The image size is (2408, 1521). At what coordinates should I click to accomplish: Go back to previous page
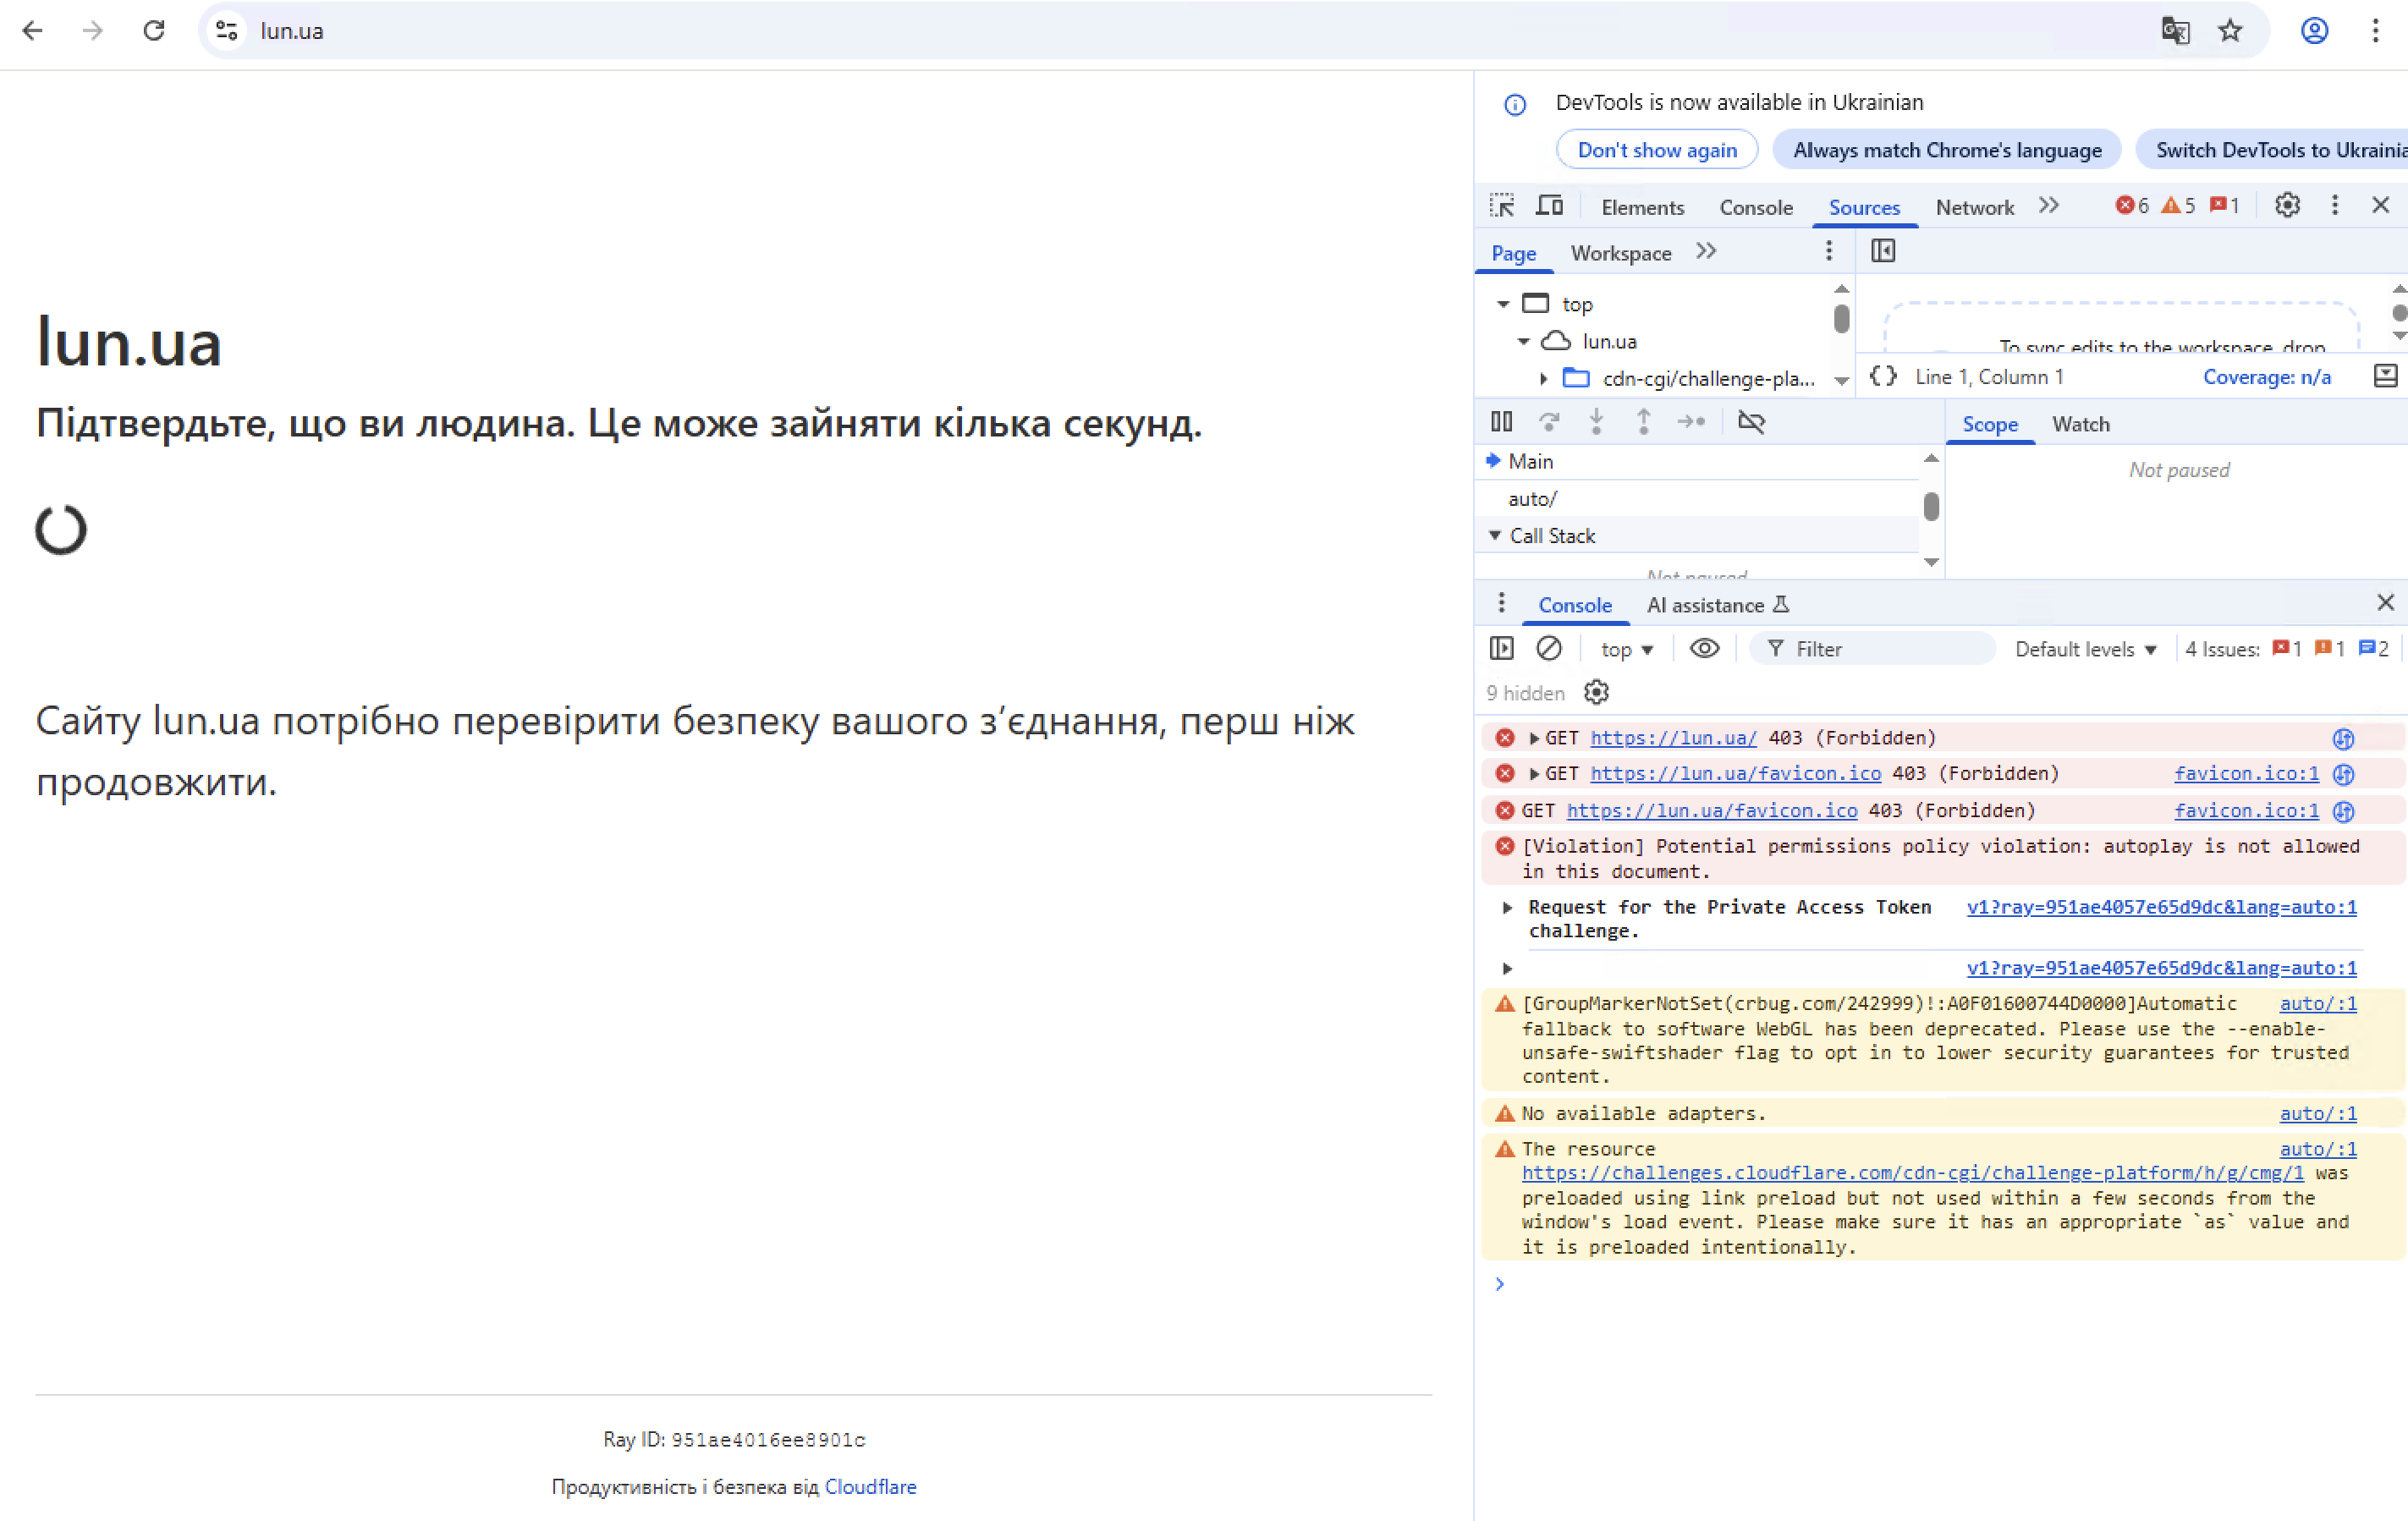(32, 31)
